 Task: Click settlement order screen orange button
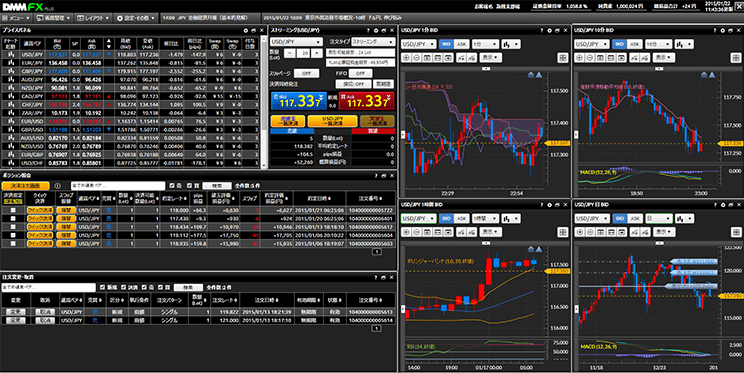(x=25, y=186)
